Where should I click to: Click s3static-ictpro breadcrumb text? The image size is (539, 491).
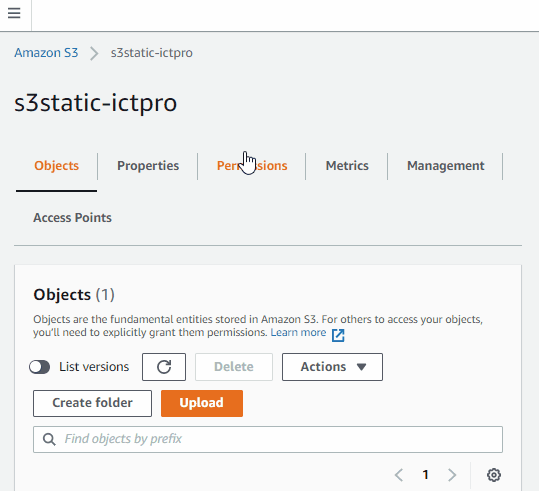pos(152,53)
